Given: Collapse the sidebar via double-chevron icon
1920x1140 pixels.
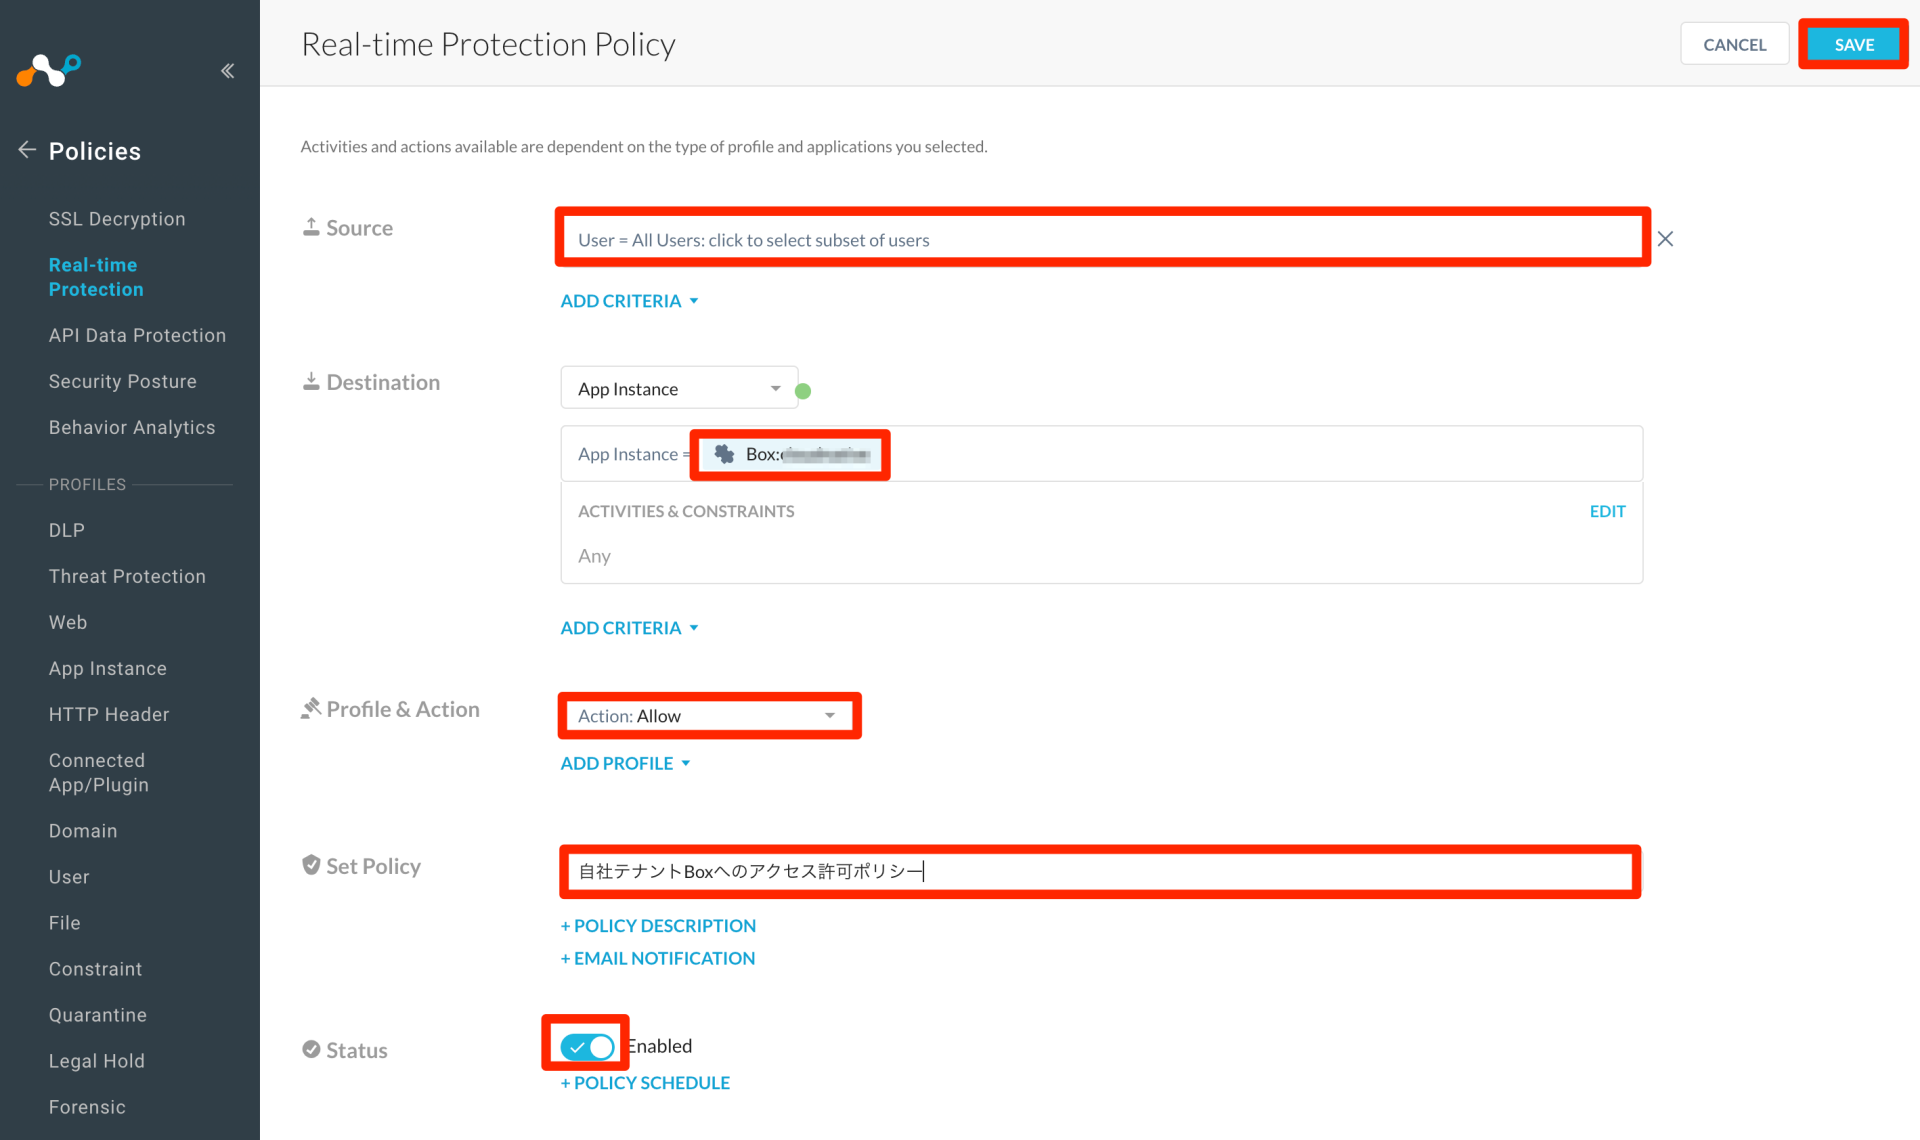Looking at the screenshot, I should (227, 70).
